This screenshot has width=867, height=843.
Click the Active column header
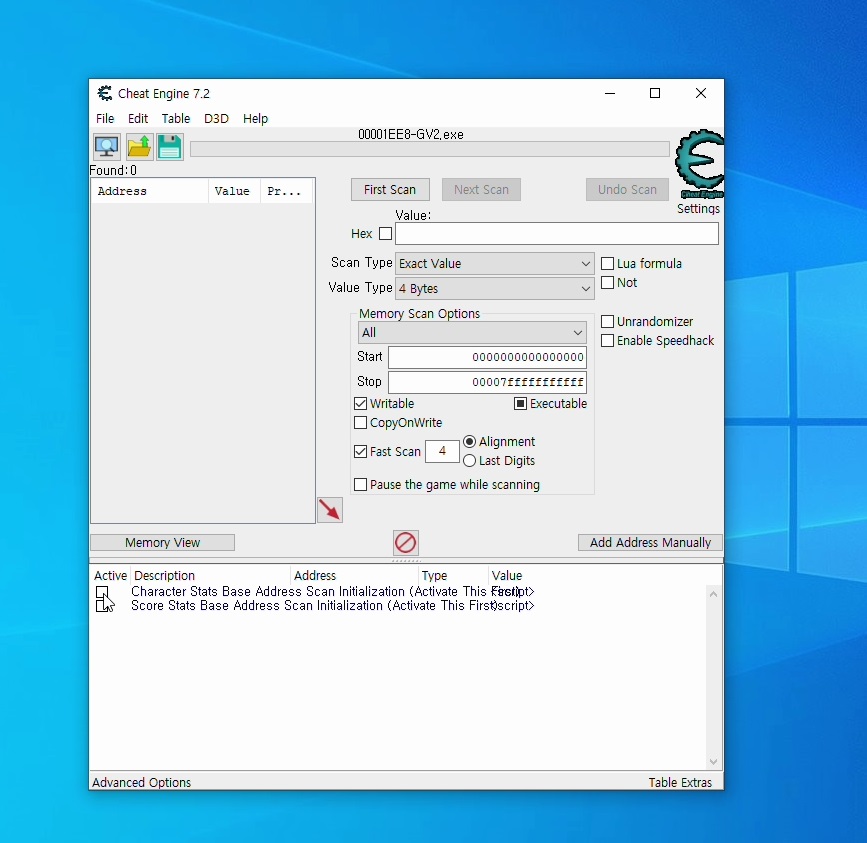[x=110, y=575]
